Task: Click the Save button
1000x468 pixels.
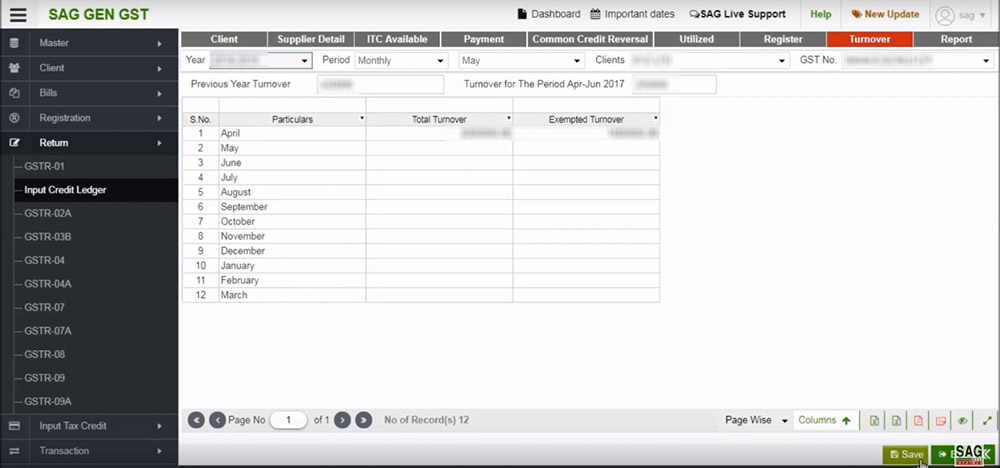Action: (905, 454)
